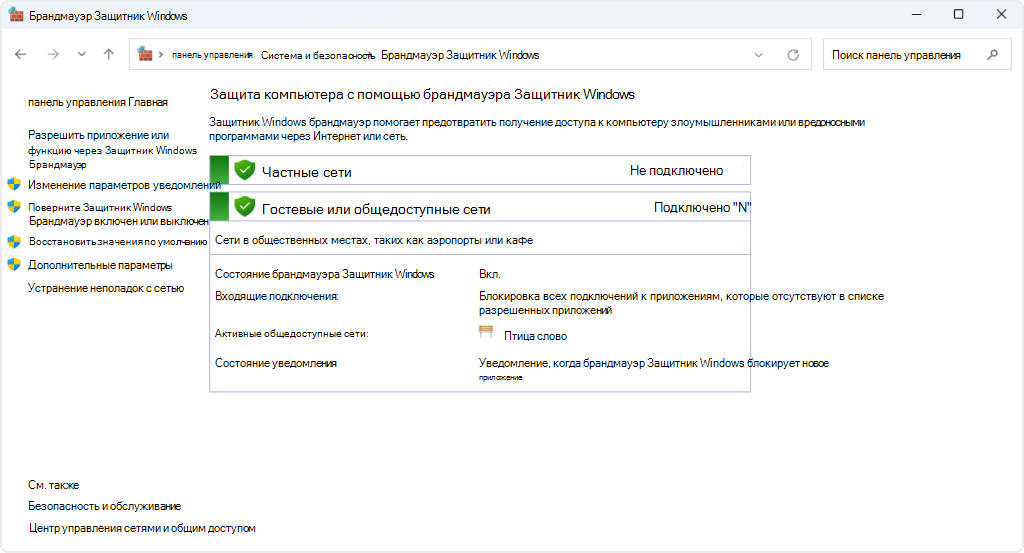Open Дополнительные параметры link
This screenshot has width=1024, height=553.
(x=100, y=265)
